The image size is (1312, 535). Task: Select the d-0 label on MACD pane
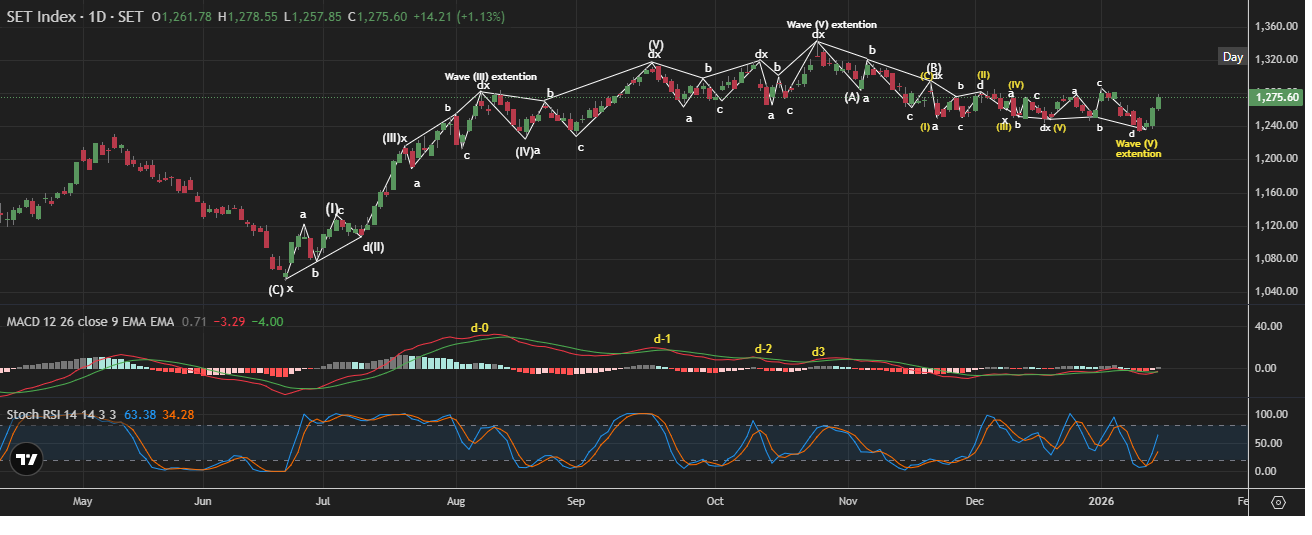click(x=480, y=328)
